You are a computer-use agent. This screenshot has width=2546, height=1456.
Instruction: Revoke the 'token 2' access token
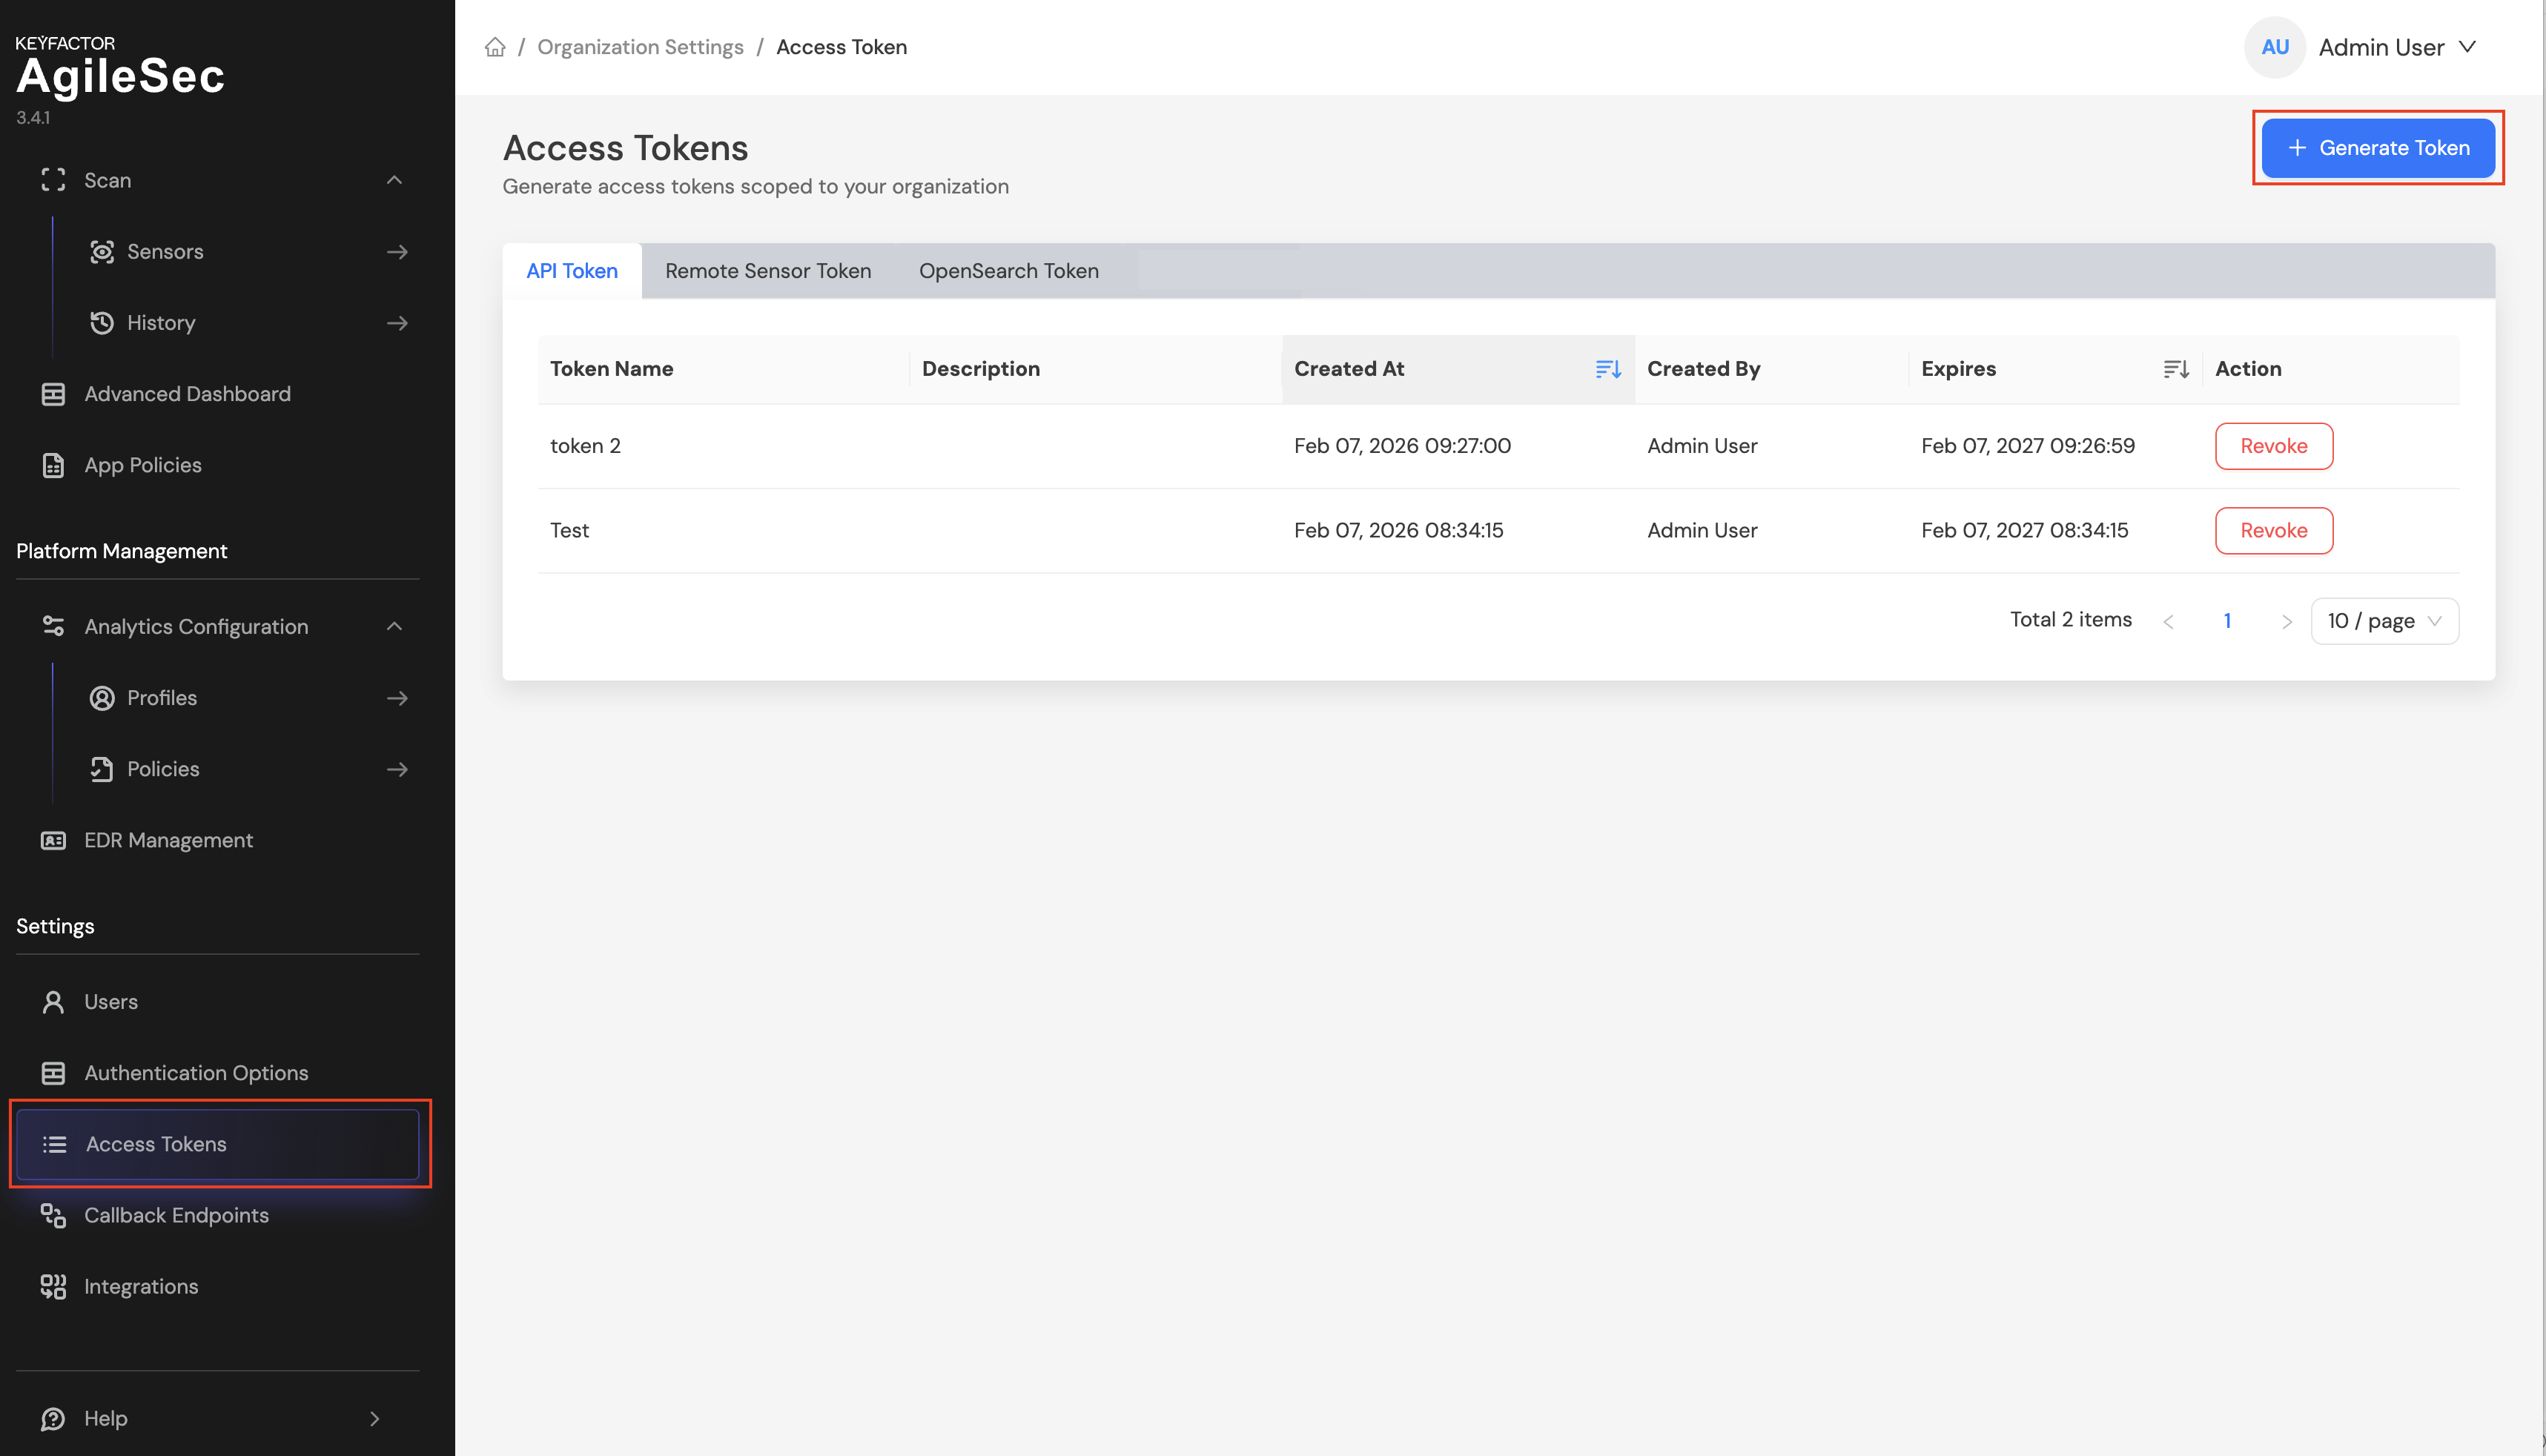pos(2273,446)
